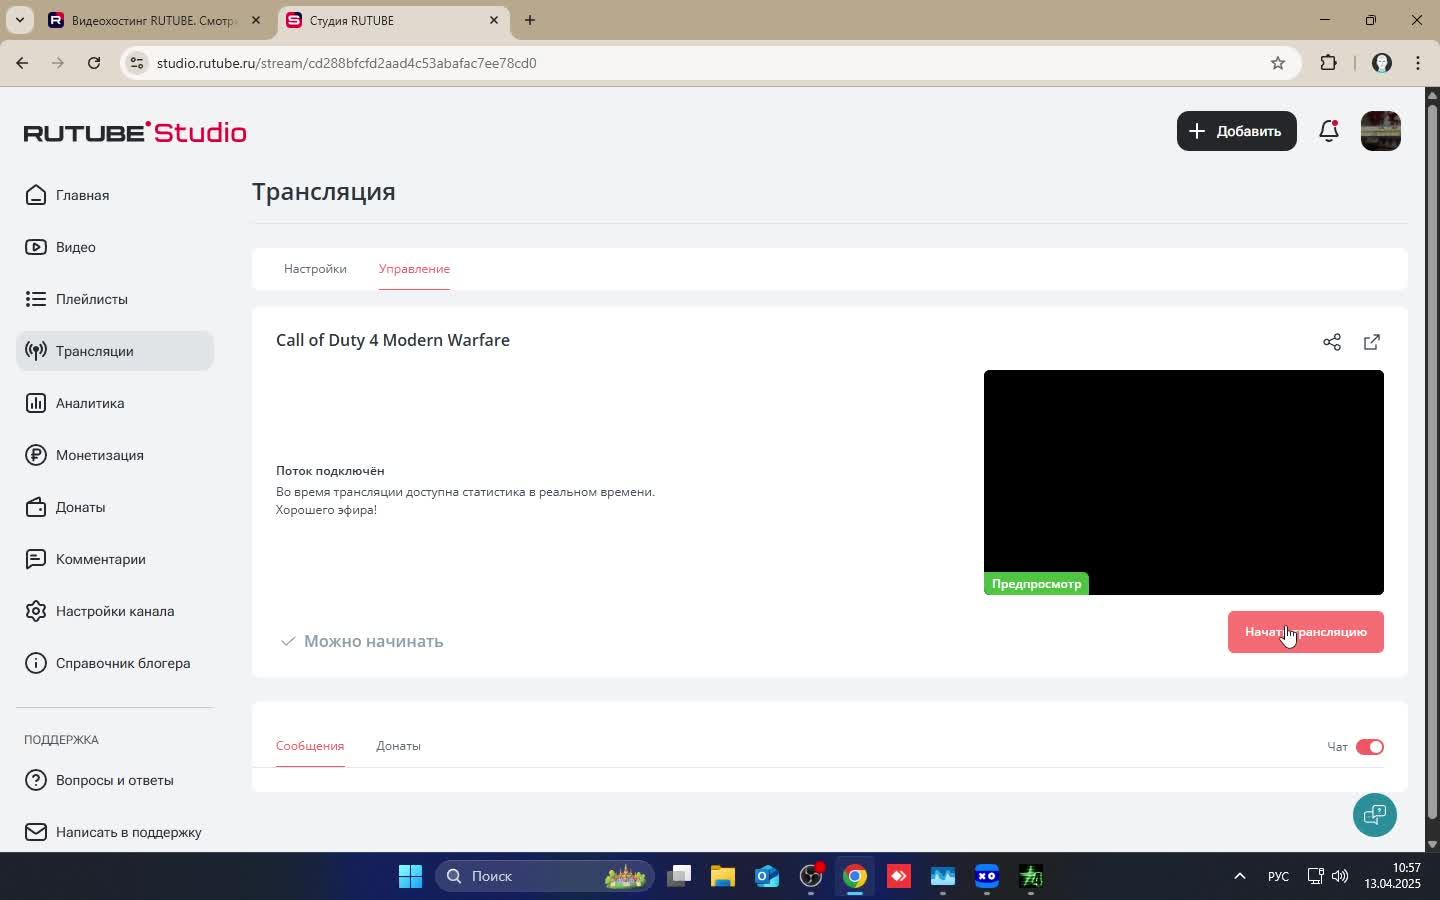This screenshot has width=1440, height=900.
Task: Switch to Видеохостинг RUTUBE browser tab
Action: click(x=154, y=20)
